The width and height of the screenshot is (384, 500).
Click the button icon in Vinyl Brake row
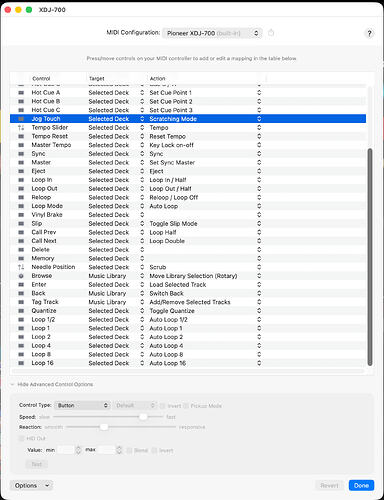(x=21, y=215)
